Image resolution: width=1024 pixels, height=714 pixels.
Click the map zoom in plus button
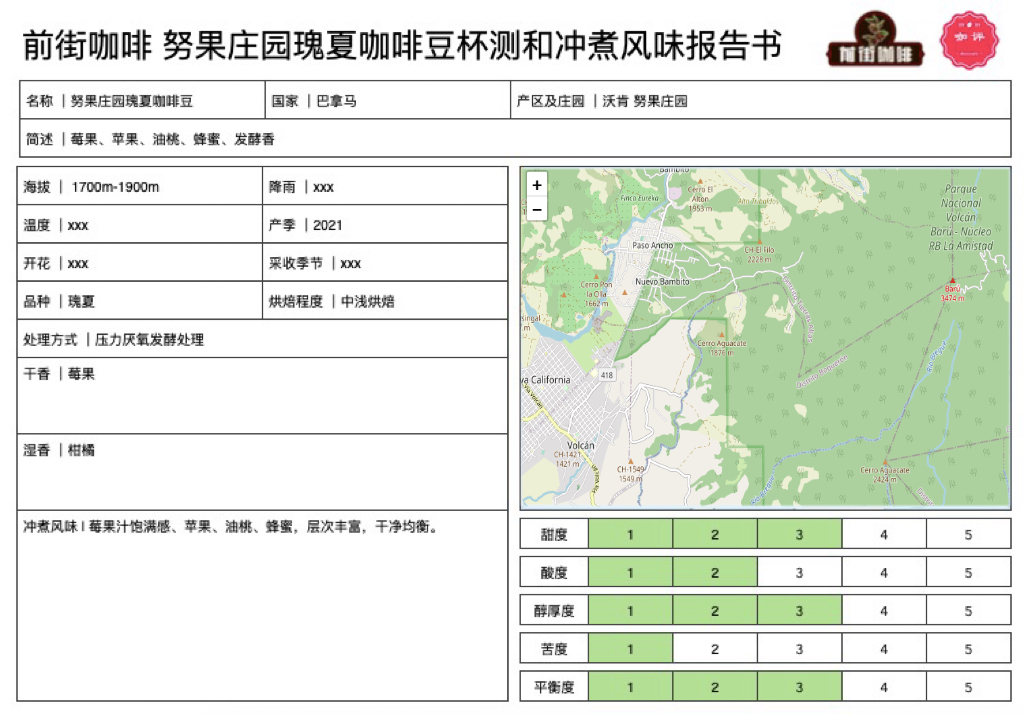(x=537, y=185)
